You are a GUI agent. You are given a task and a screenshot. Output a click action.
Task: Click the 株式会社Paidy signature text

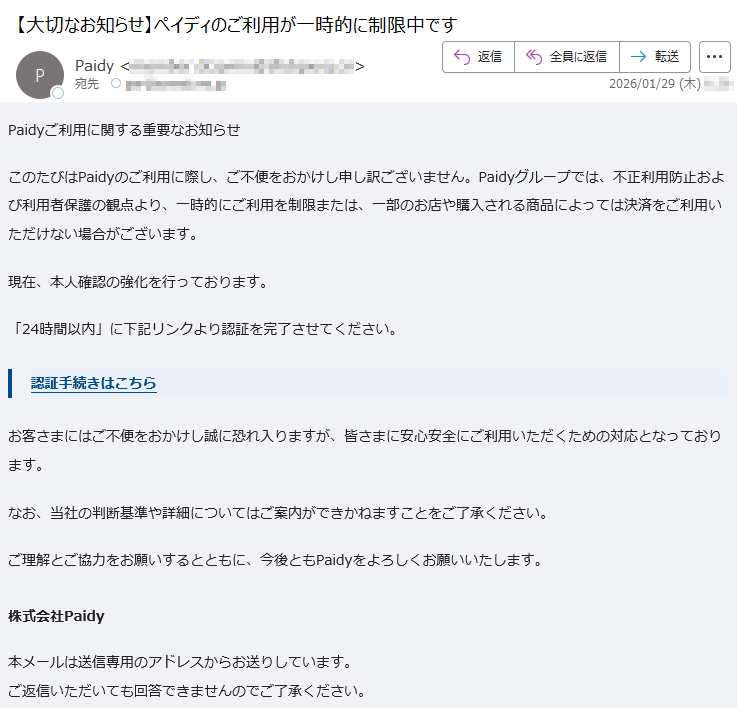pyautogui.click(x=56, y=615)
